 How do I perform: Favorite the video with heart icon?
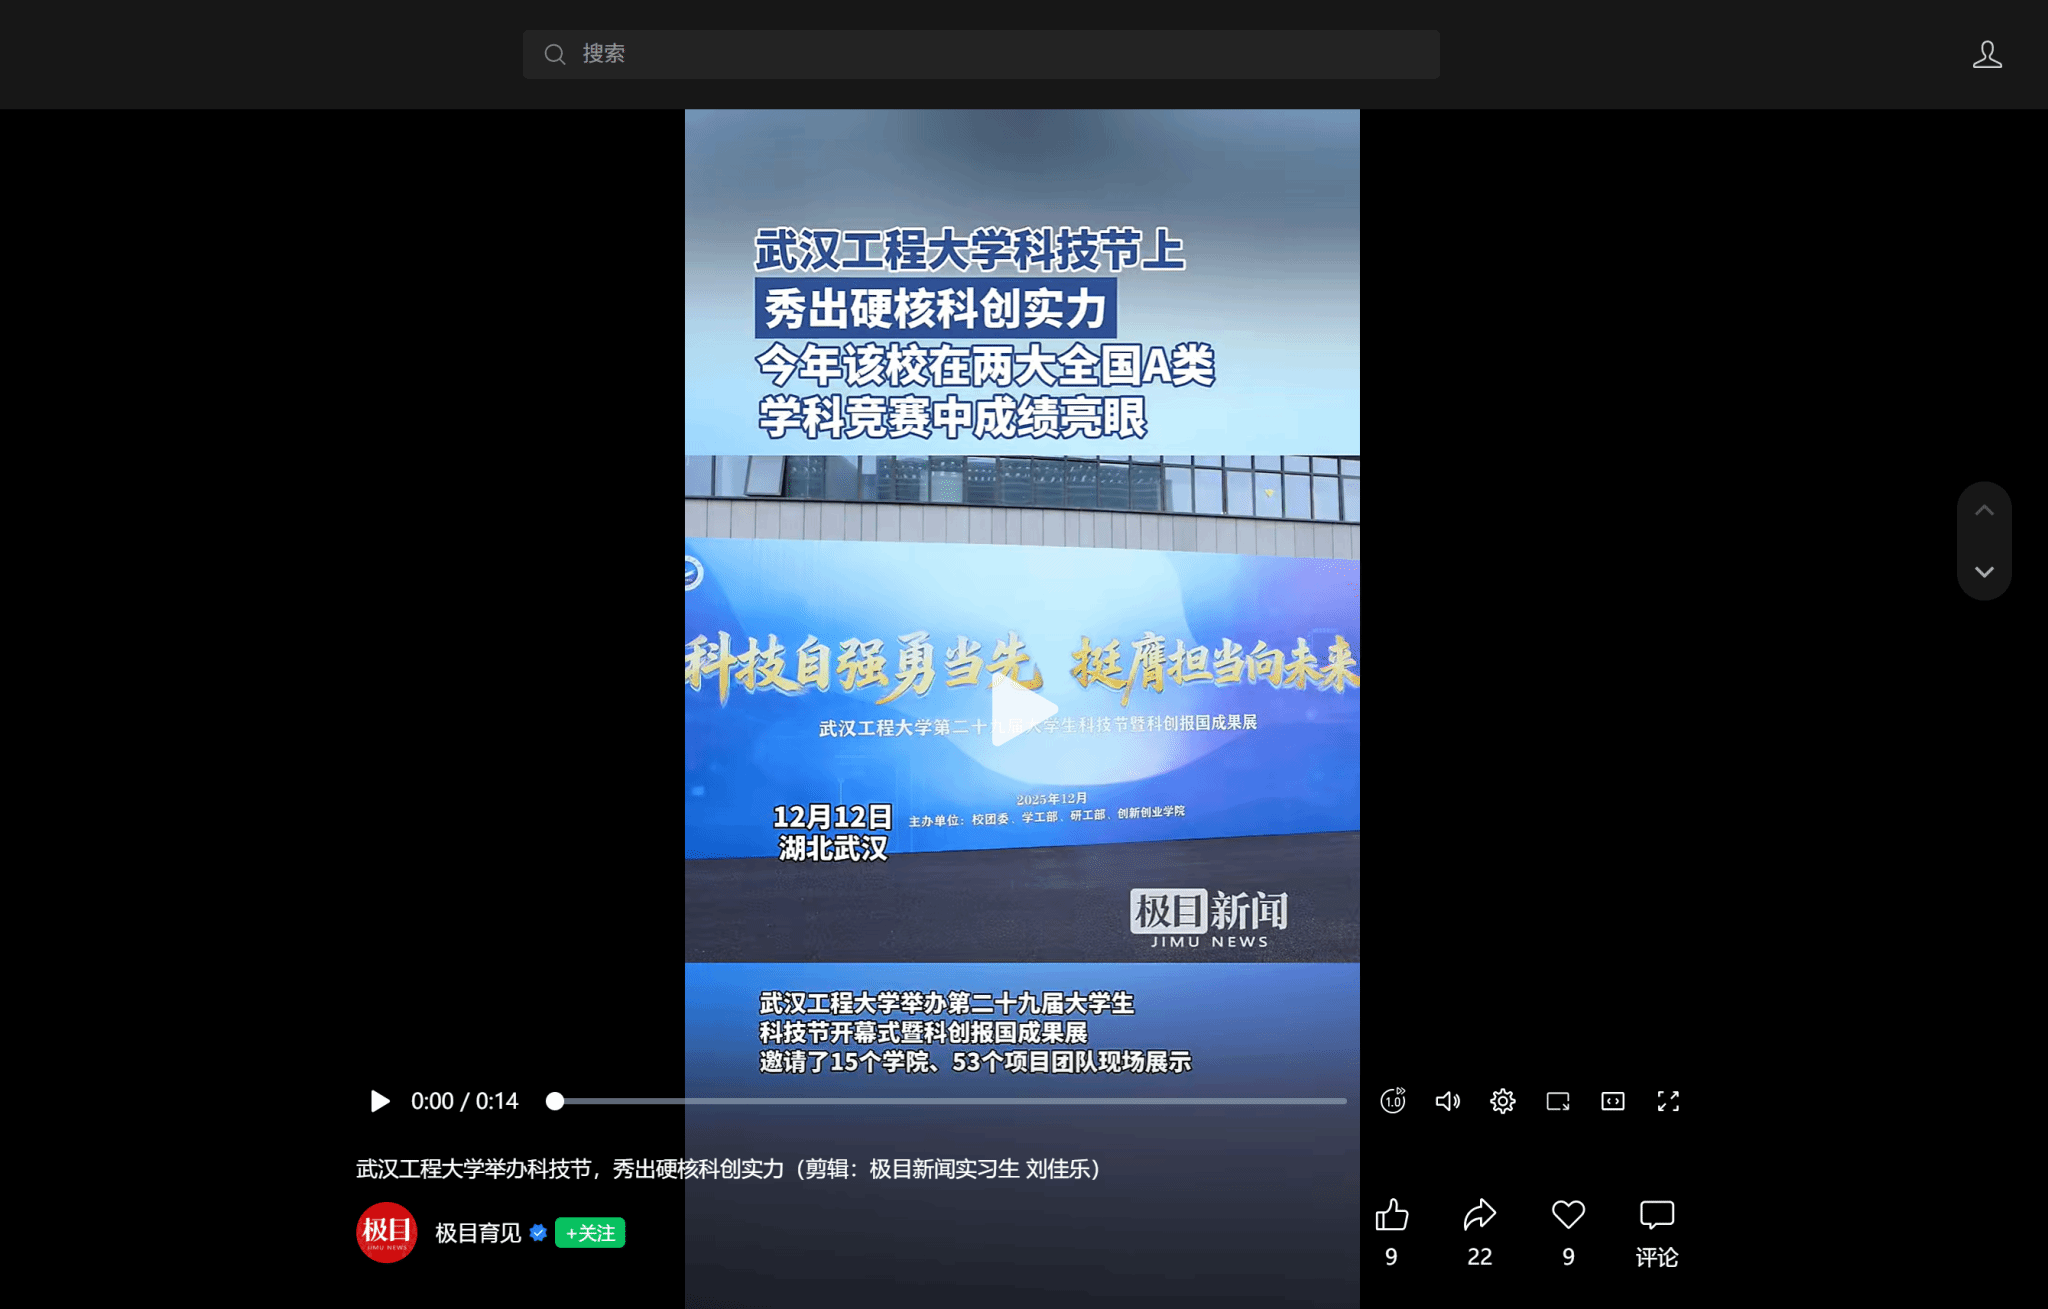(x=1568, y=1215)
